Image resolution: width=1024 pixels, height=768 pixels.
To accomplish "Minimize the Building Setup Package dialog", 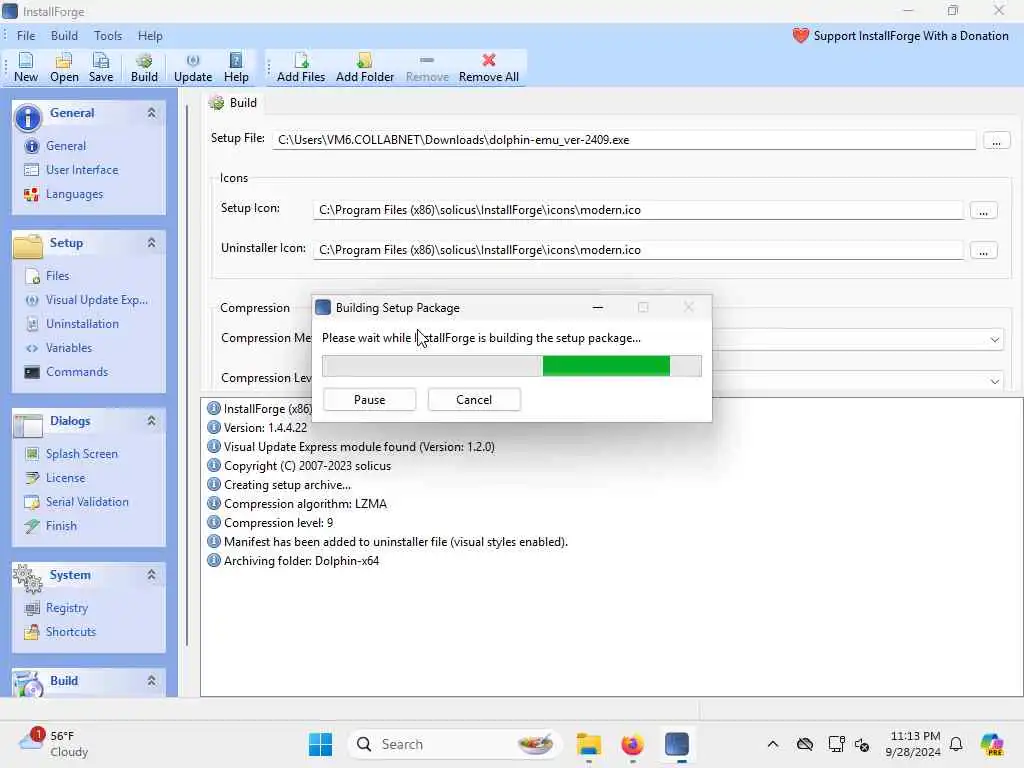I will (598, 308).
